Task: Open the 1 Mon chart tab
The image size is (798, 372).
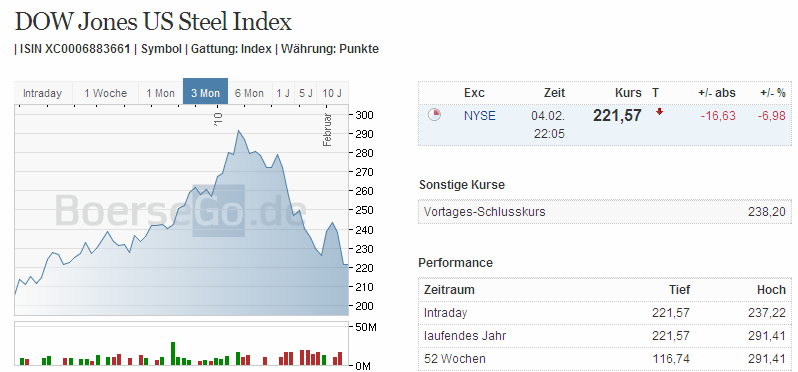Action: click(161, 94)
